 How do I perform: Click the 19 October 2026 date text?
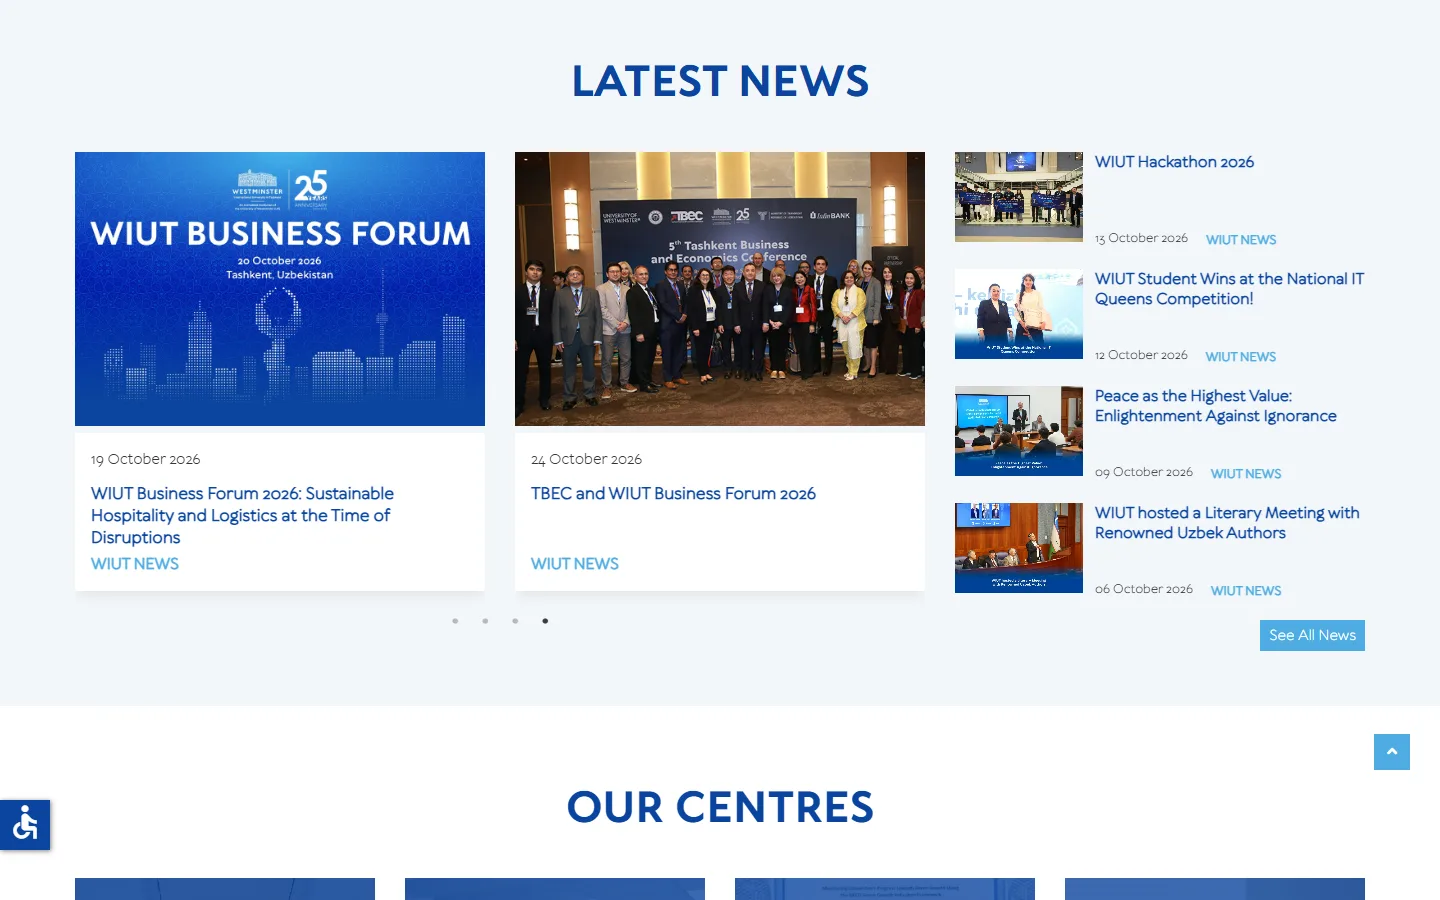click(145, 459)
